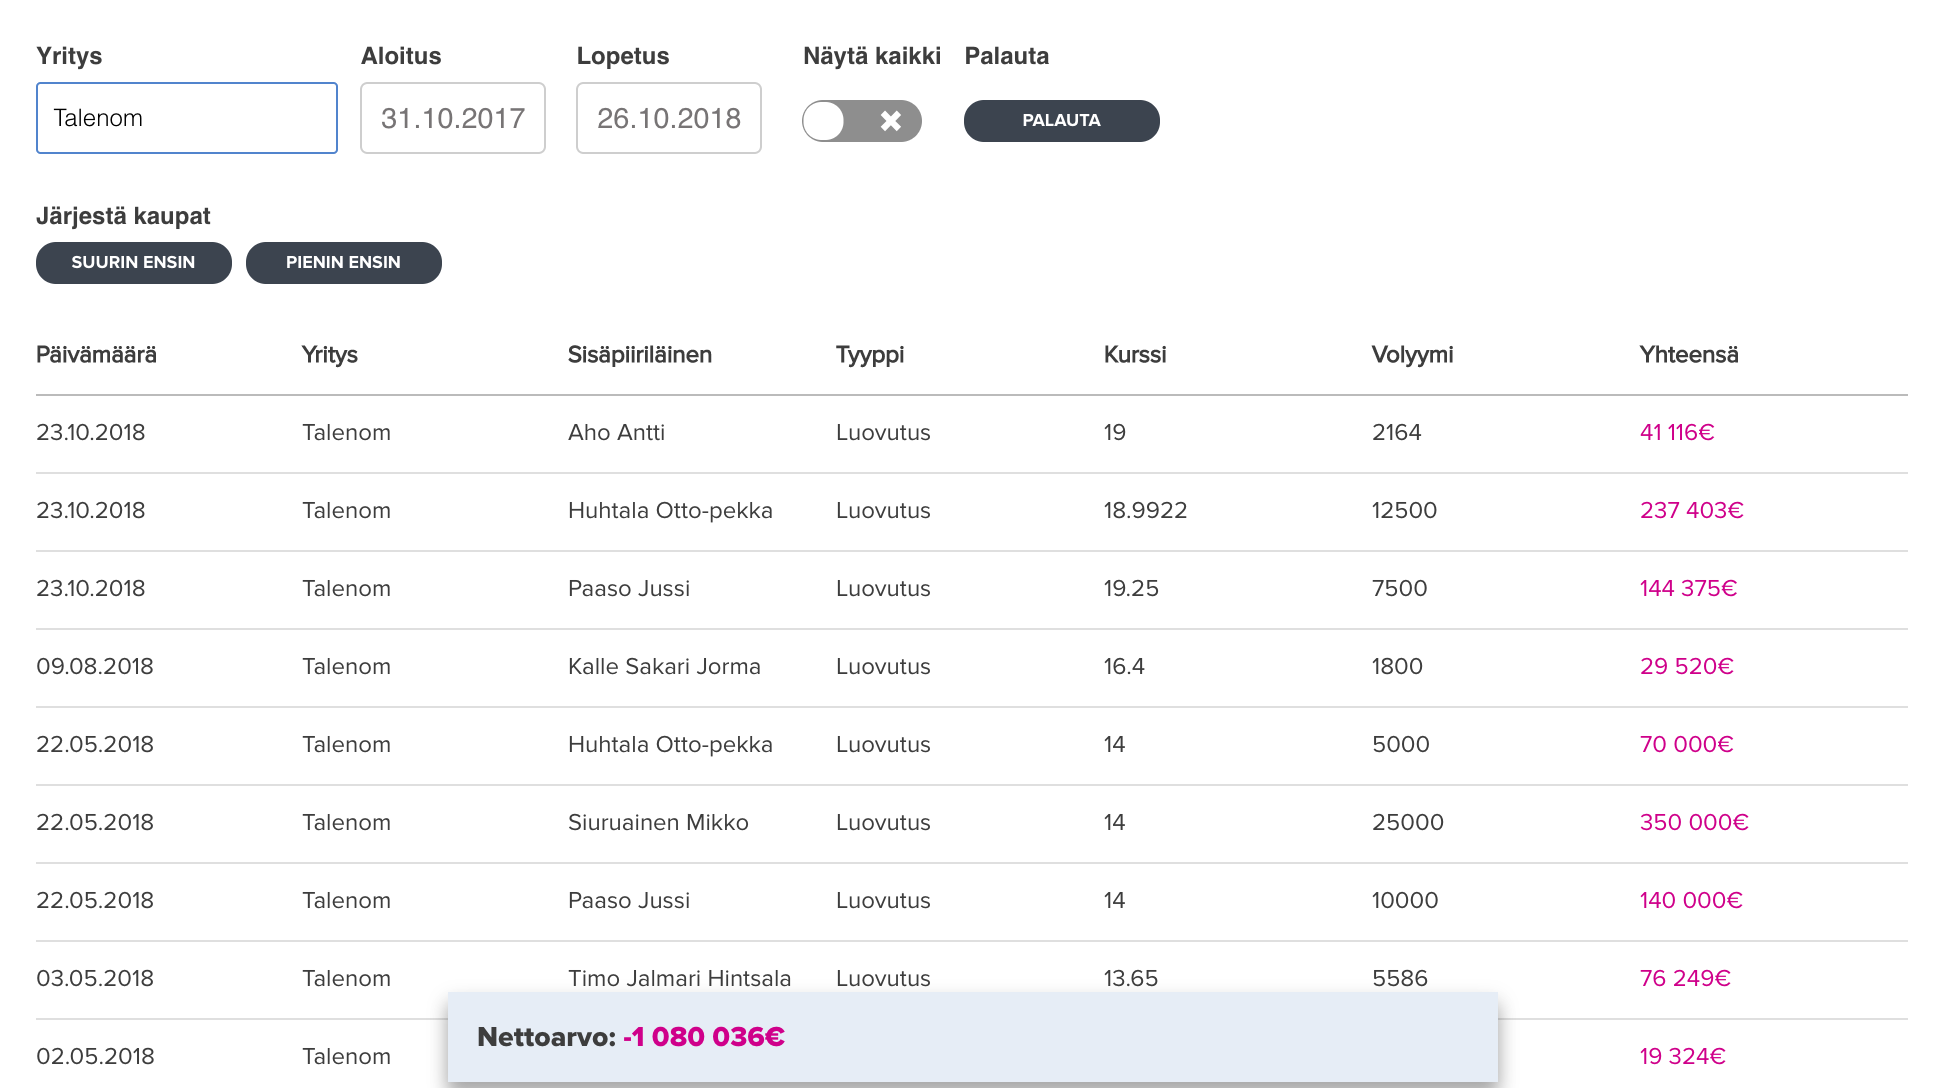Viewport: 1942px width, 1088px height.
Task: Click the 237 403€ total amount
Action: click(1691, 511)
